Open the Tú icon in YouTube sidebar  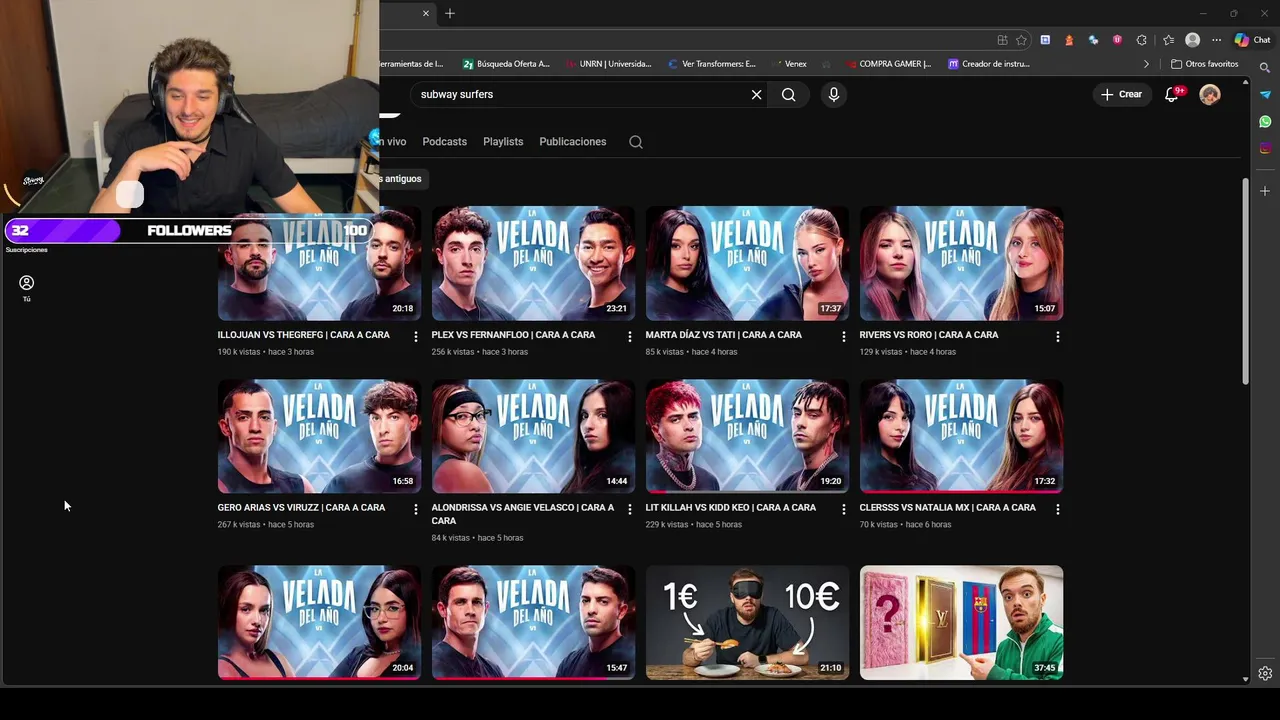(27, 288)
